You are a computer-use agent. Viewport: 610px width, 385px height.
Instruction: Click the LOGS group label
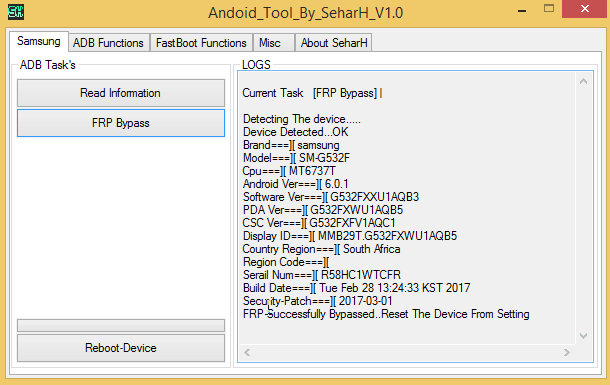click(x=256, y=65)
